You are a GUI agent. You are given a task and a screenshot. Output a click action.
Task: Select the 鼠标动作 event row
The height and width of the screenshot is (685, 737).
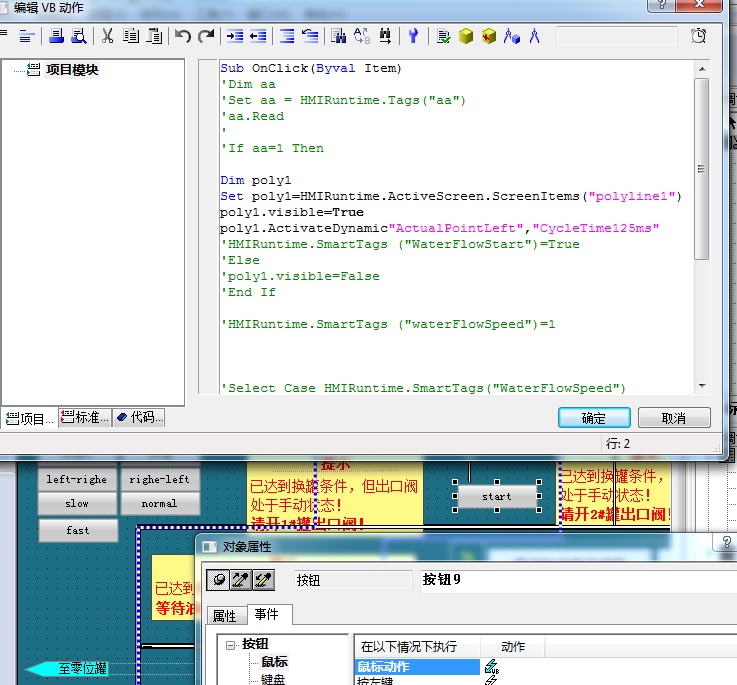tap(417, 667)
